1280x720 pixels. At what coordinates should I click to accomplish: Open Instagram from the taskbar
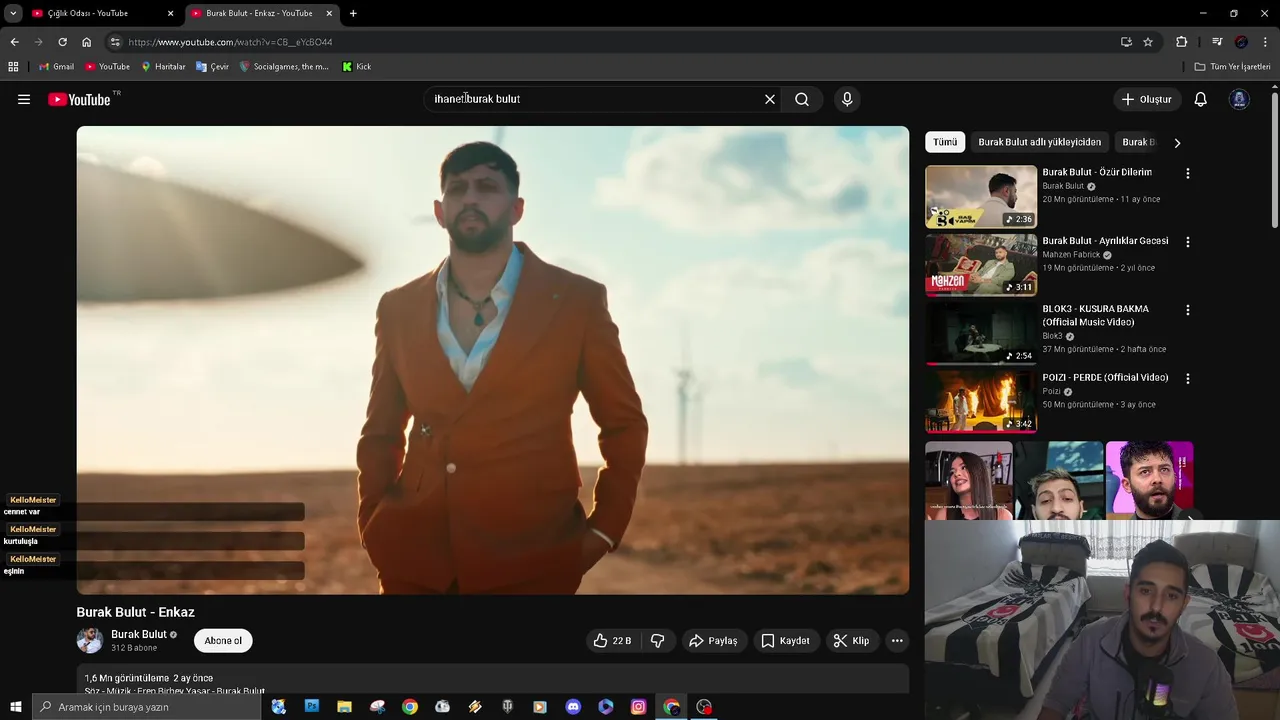(638, 707)
